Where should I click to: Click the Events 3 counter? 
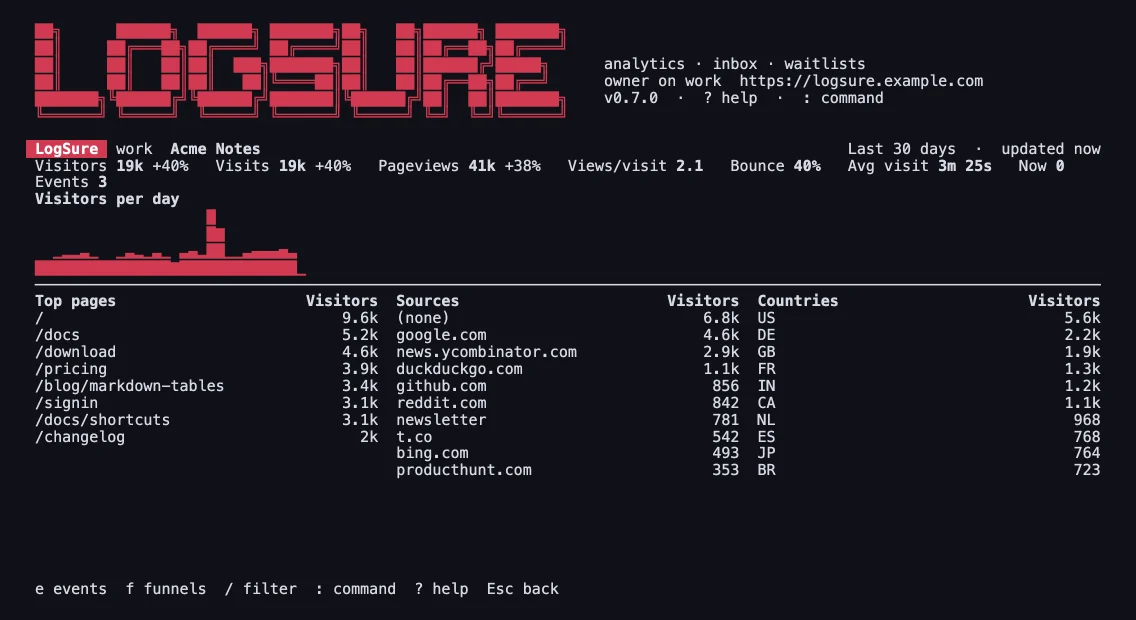pos(71,183)
